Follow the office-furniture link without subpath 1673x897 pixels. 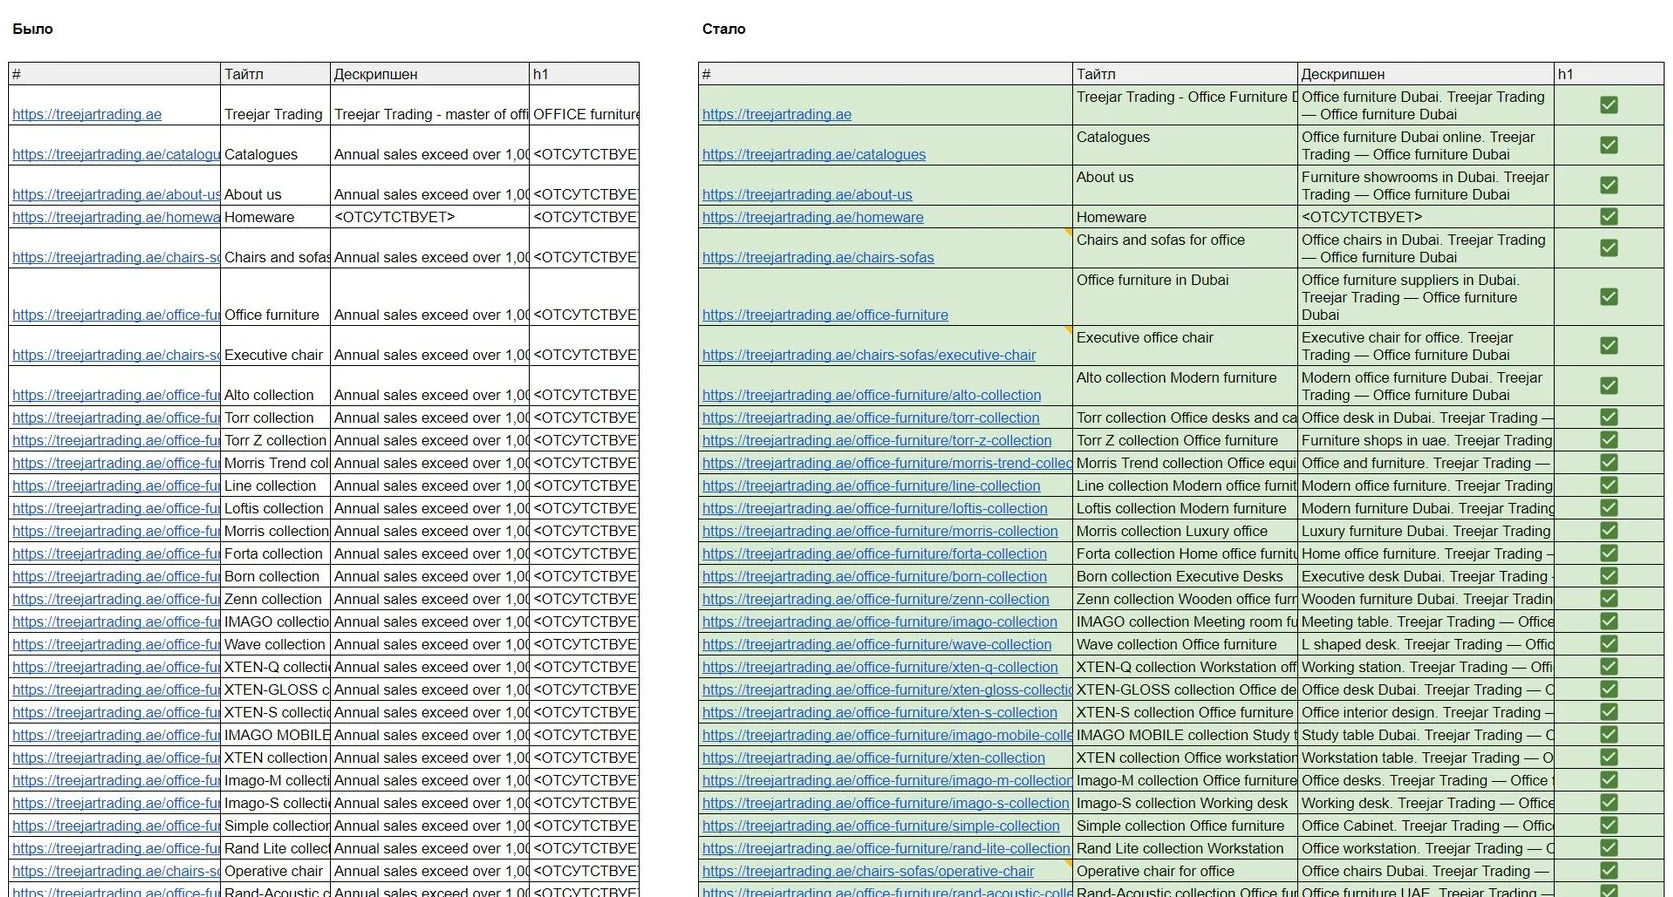coord(825,315)
